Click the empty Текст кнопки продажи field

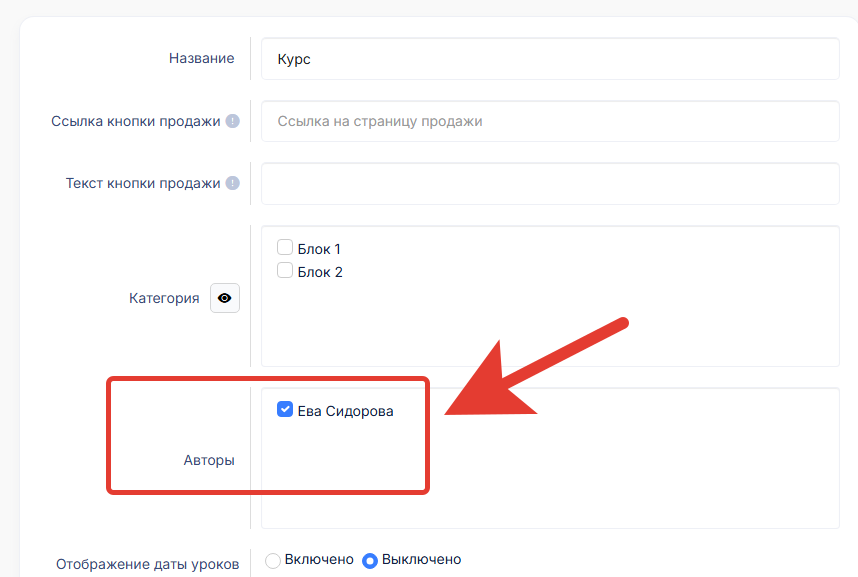pyautogui.click(x=550, y=183)
